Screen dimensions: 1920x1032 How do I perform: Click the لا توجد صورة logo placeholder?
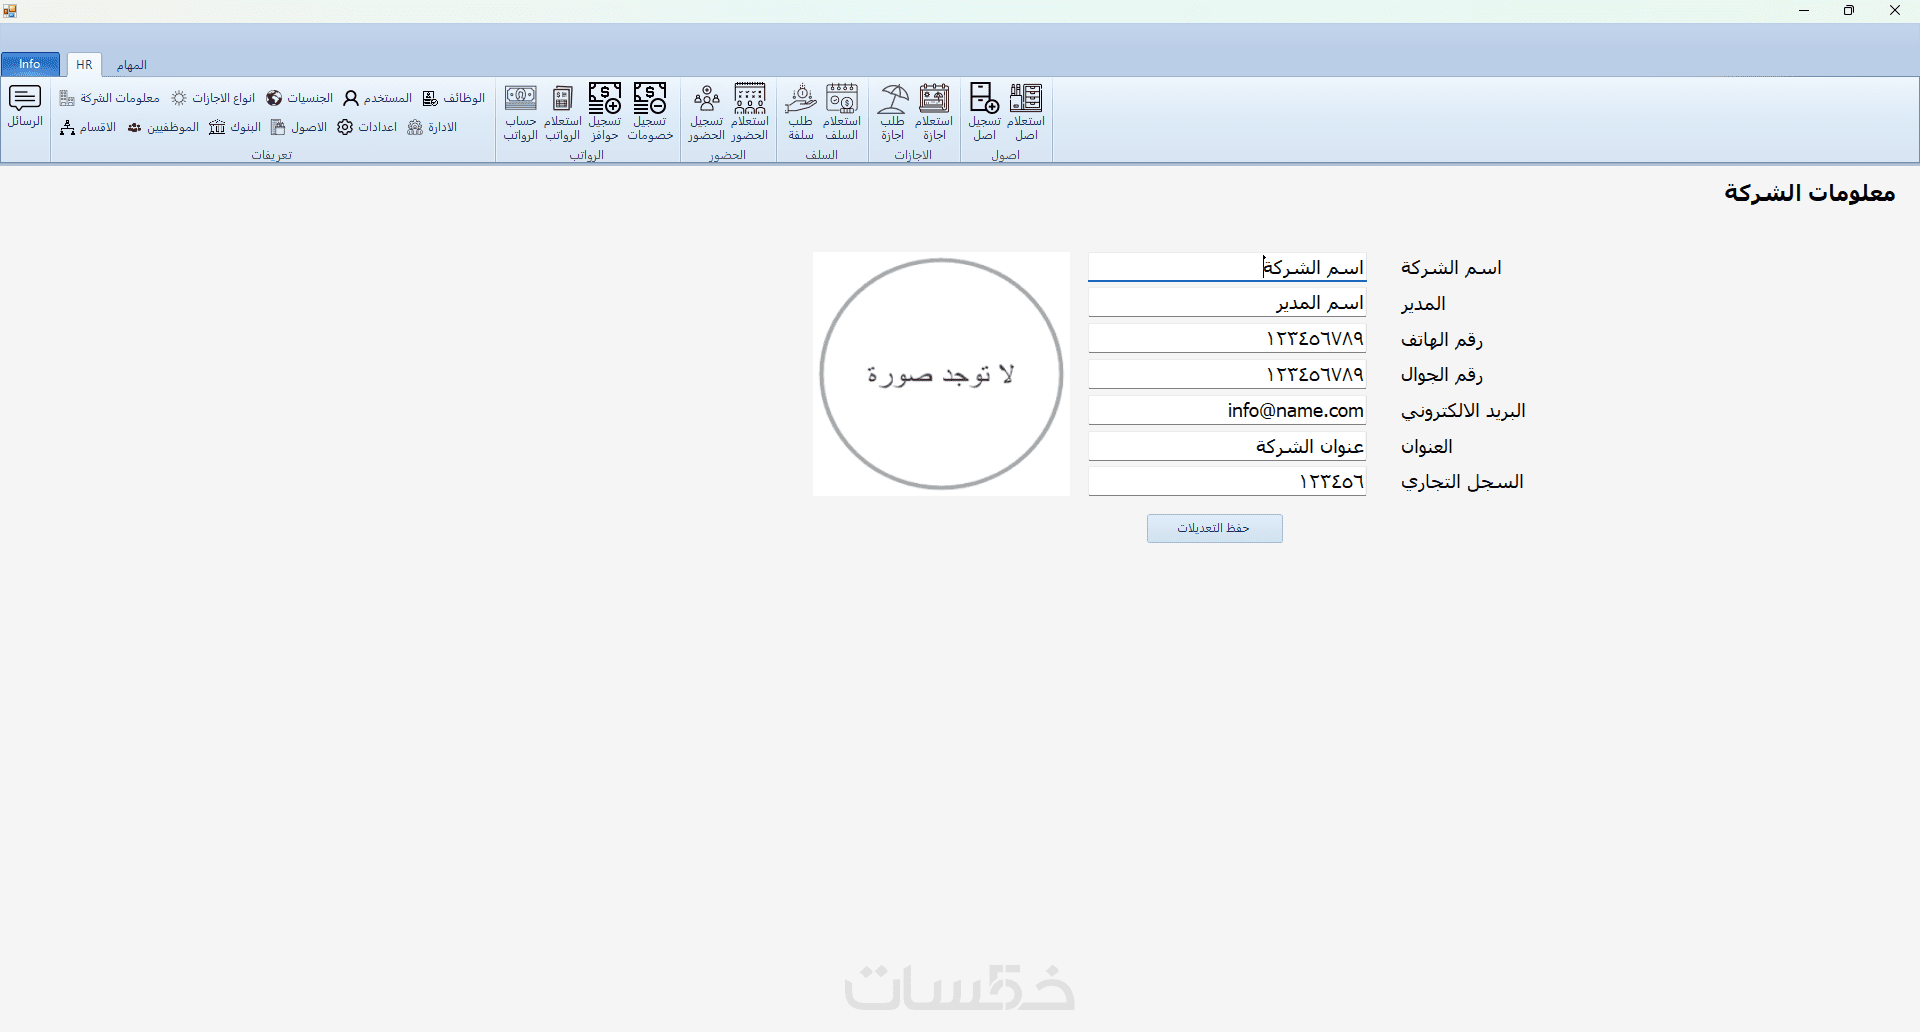coord(941,374)
